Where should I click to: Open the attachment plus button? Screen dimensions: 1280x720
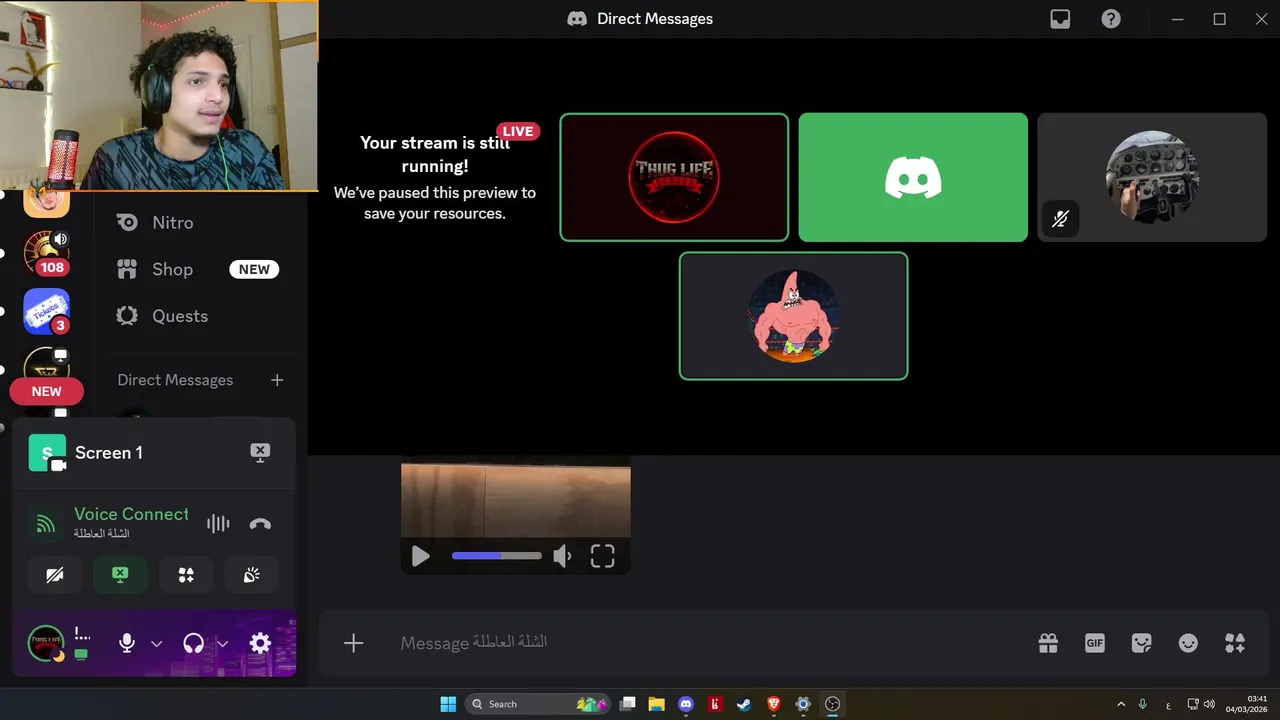(x=353, y=643)
